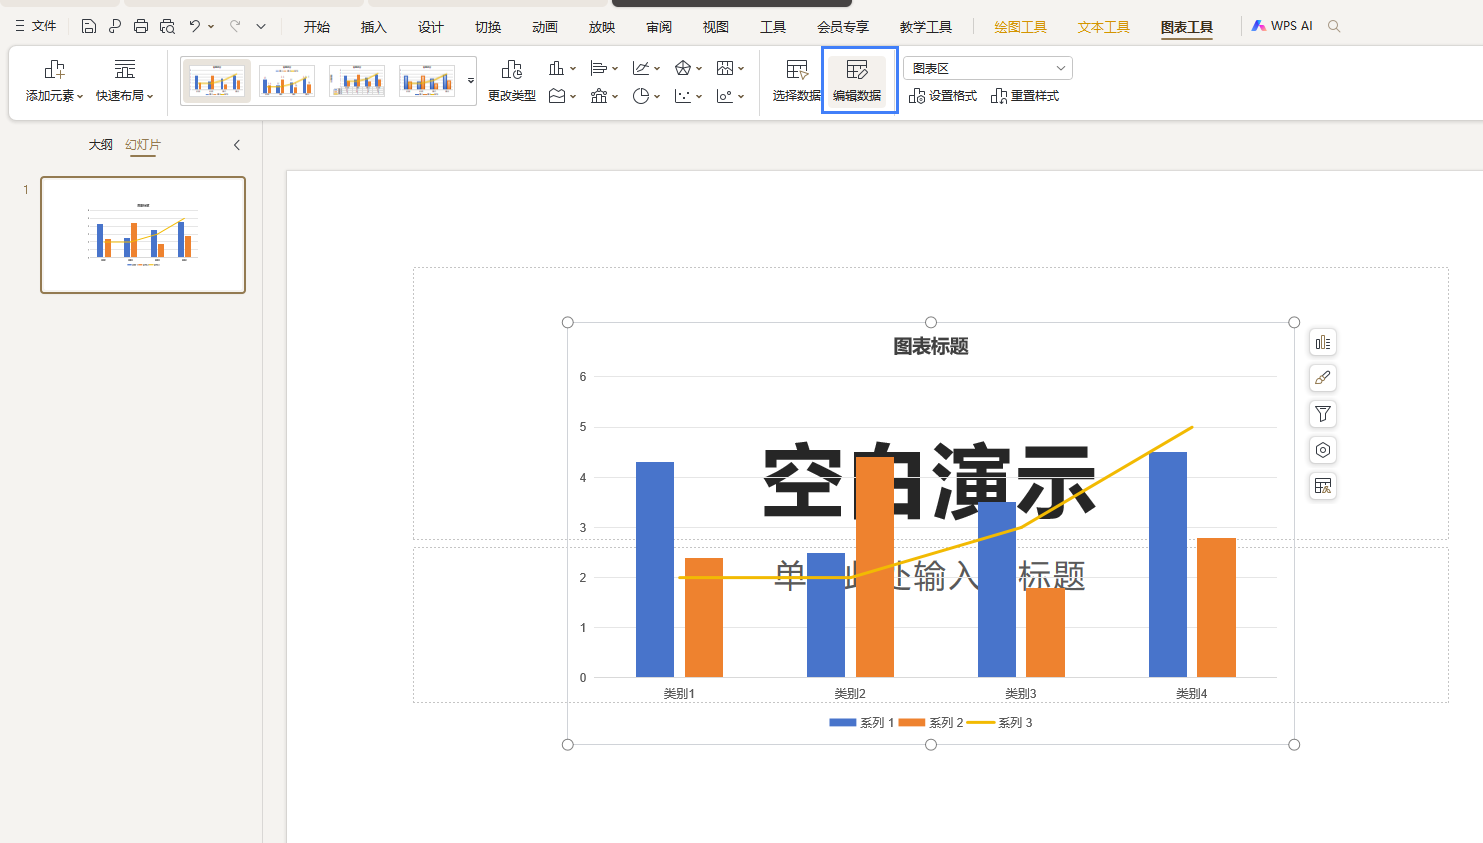Switch to the 文本工具 tab
The height and width of the screenshot is (843, 1483).
(1104, 27)
